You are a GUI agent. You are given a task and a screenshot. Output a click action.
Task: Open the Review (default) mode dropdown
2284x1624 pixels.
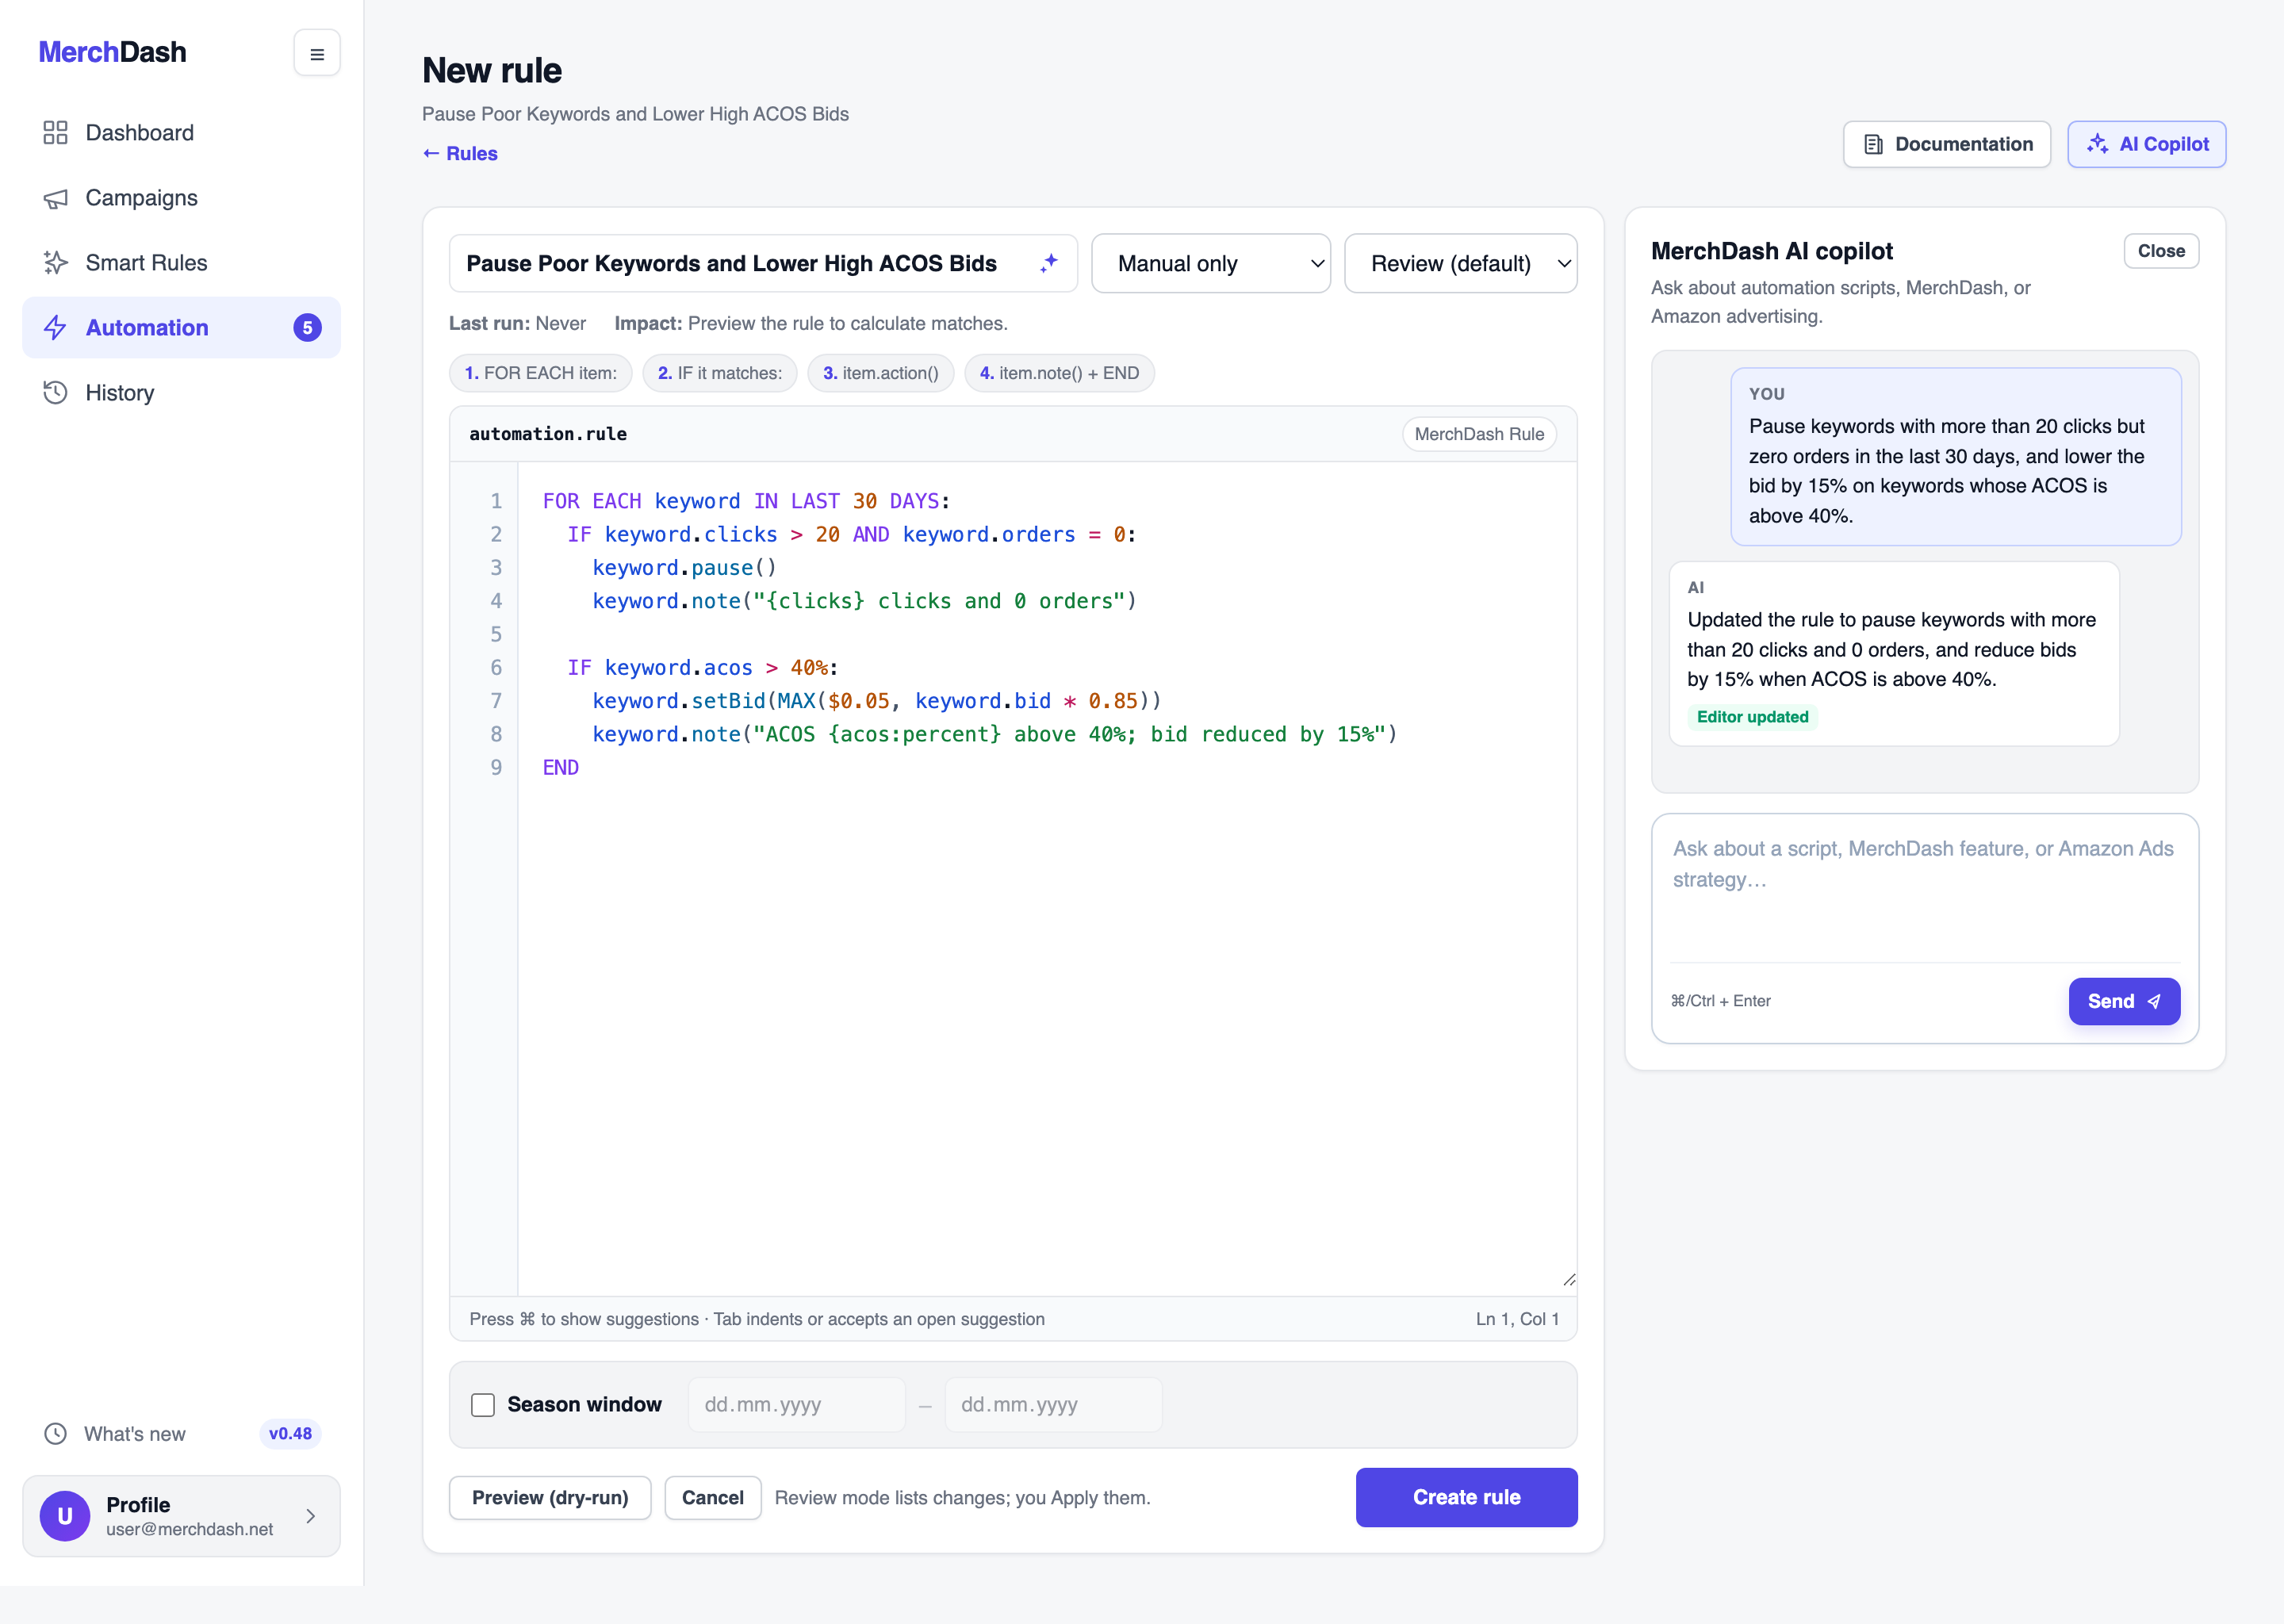[1460, 264]
